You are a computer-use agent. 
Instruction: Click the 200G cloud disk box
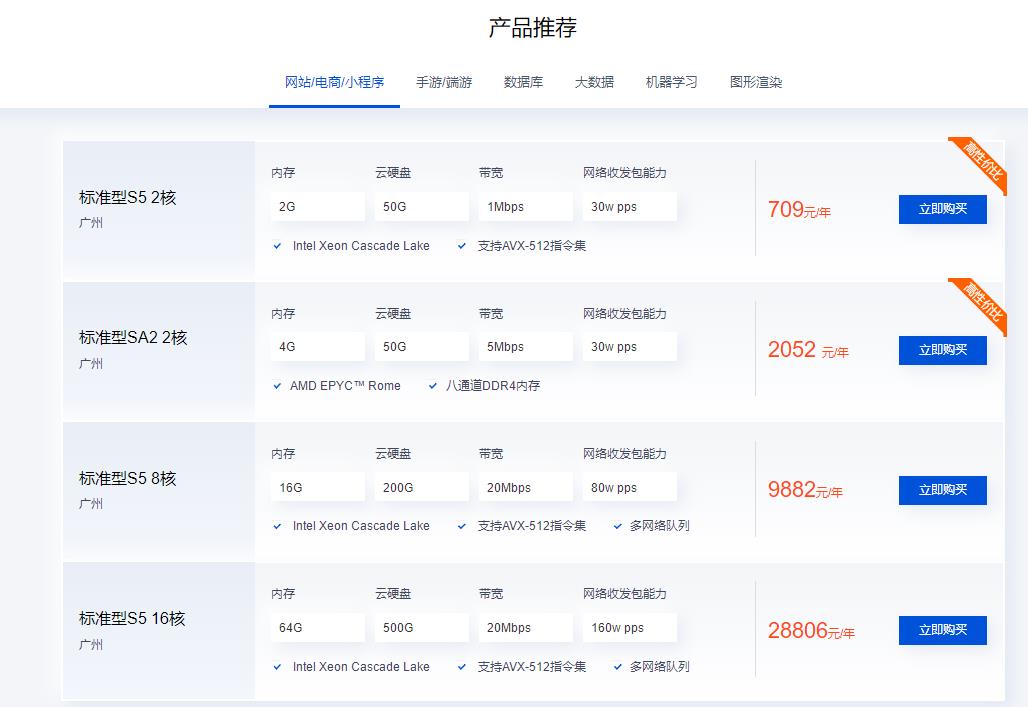(x=422, y=488)
